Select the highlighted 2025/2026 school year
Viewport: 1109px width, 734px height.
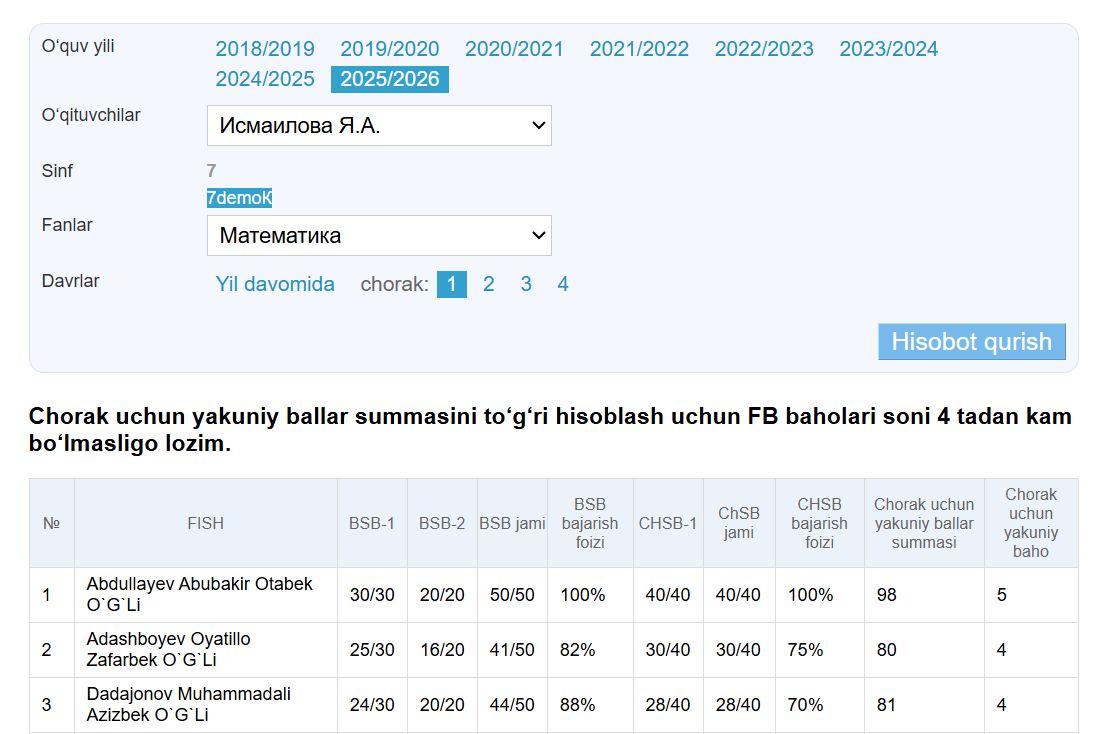coord(390,78)
